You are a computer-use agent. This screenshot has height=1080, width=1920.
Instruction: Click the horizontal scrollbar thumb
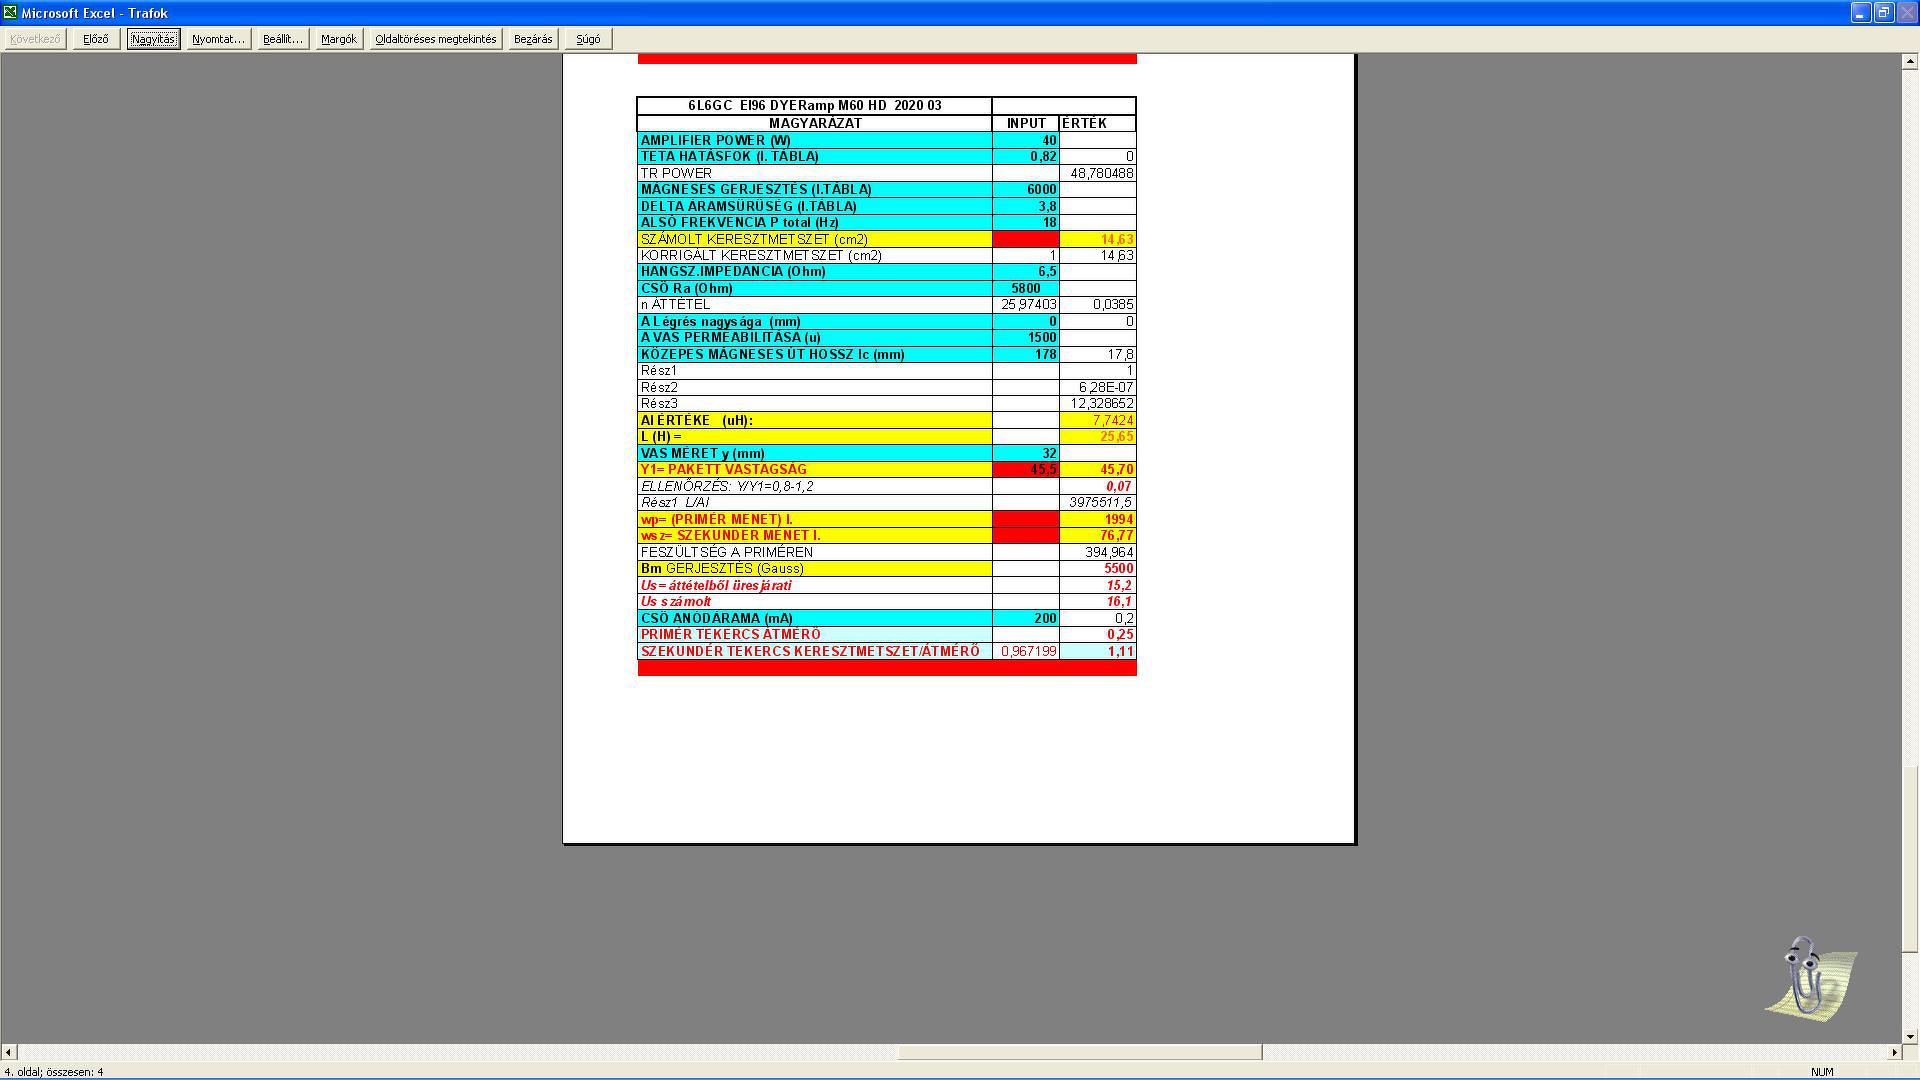point(1080,1052)
